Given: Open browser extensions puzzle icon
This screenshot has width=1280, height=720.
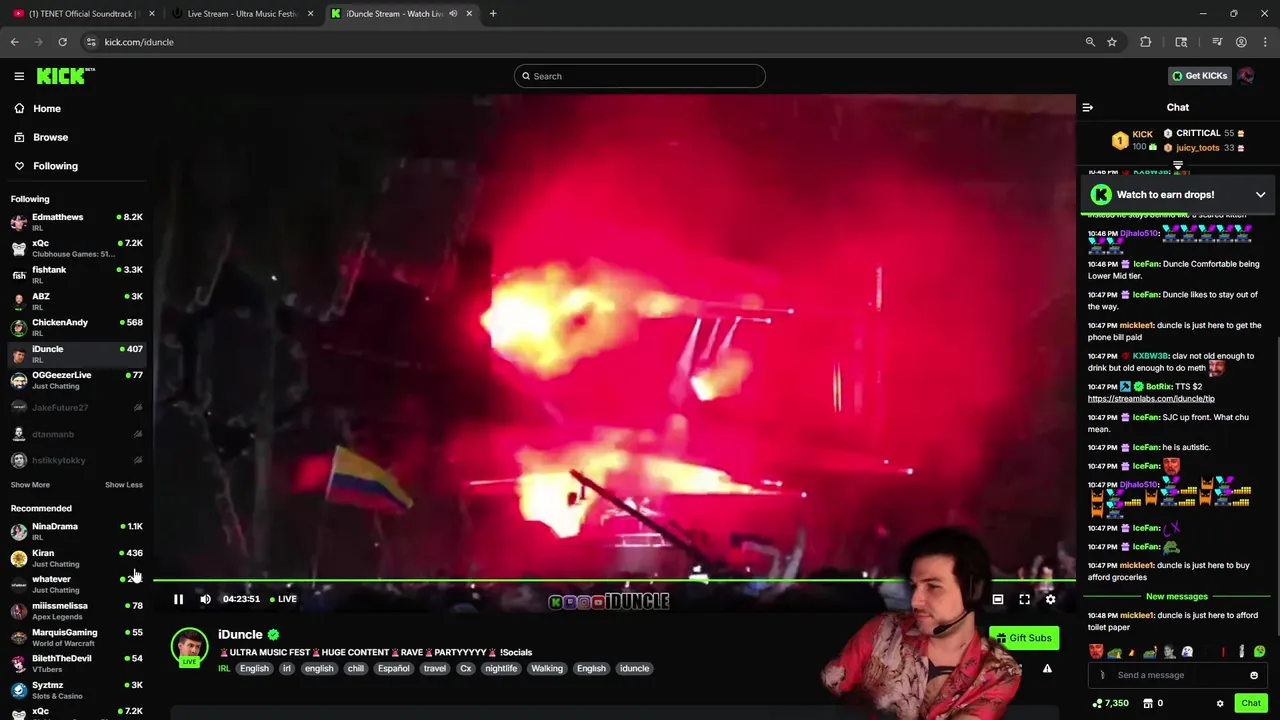Looking at the screenshot, I should pyautogui.click(x=1146, y=42).
